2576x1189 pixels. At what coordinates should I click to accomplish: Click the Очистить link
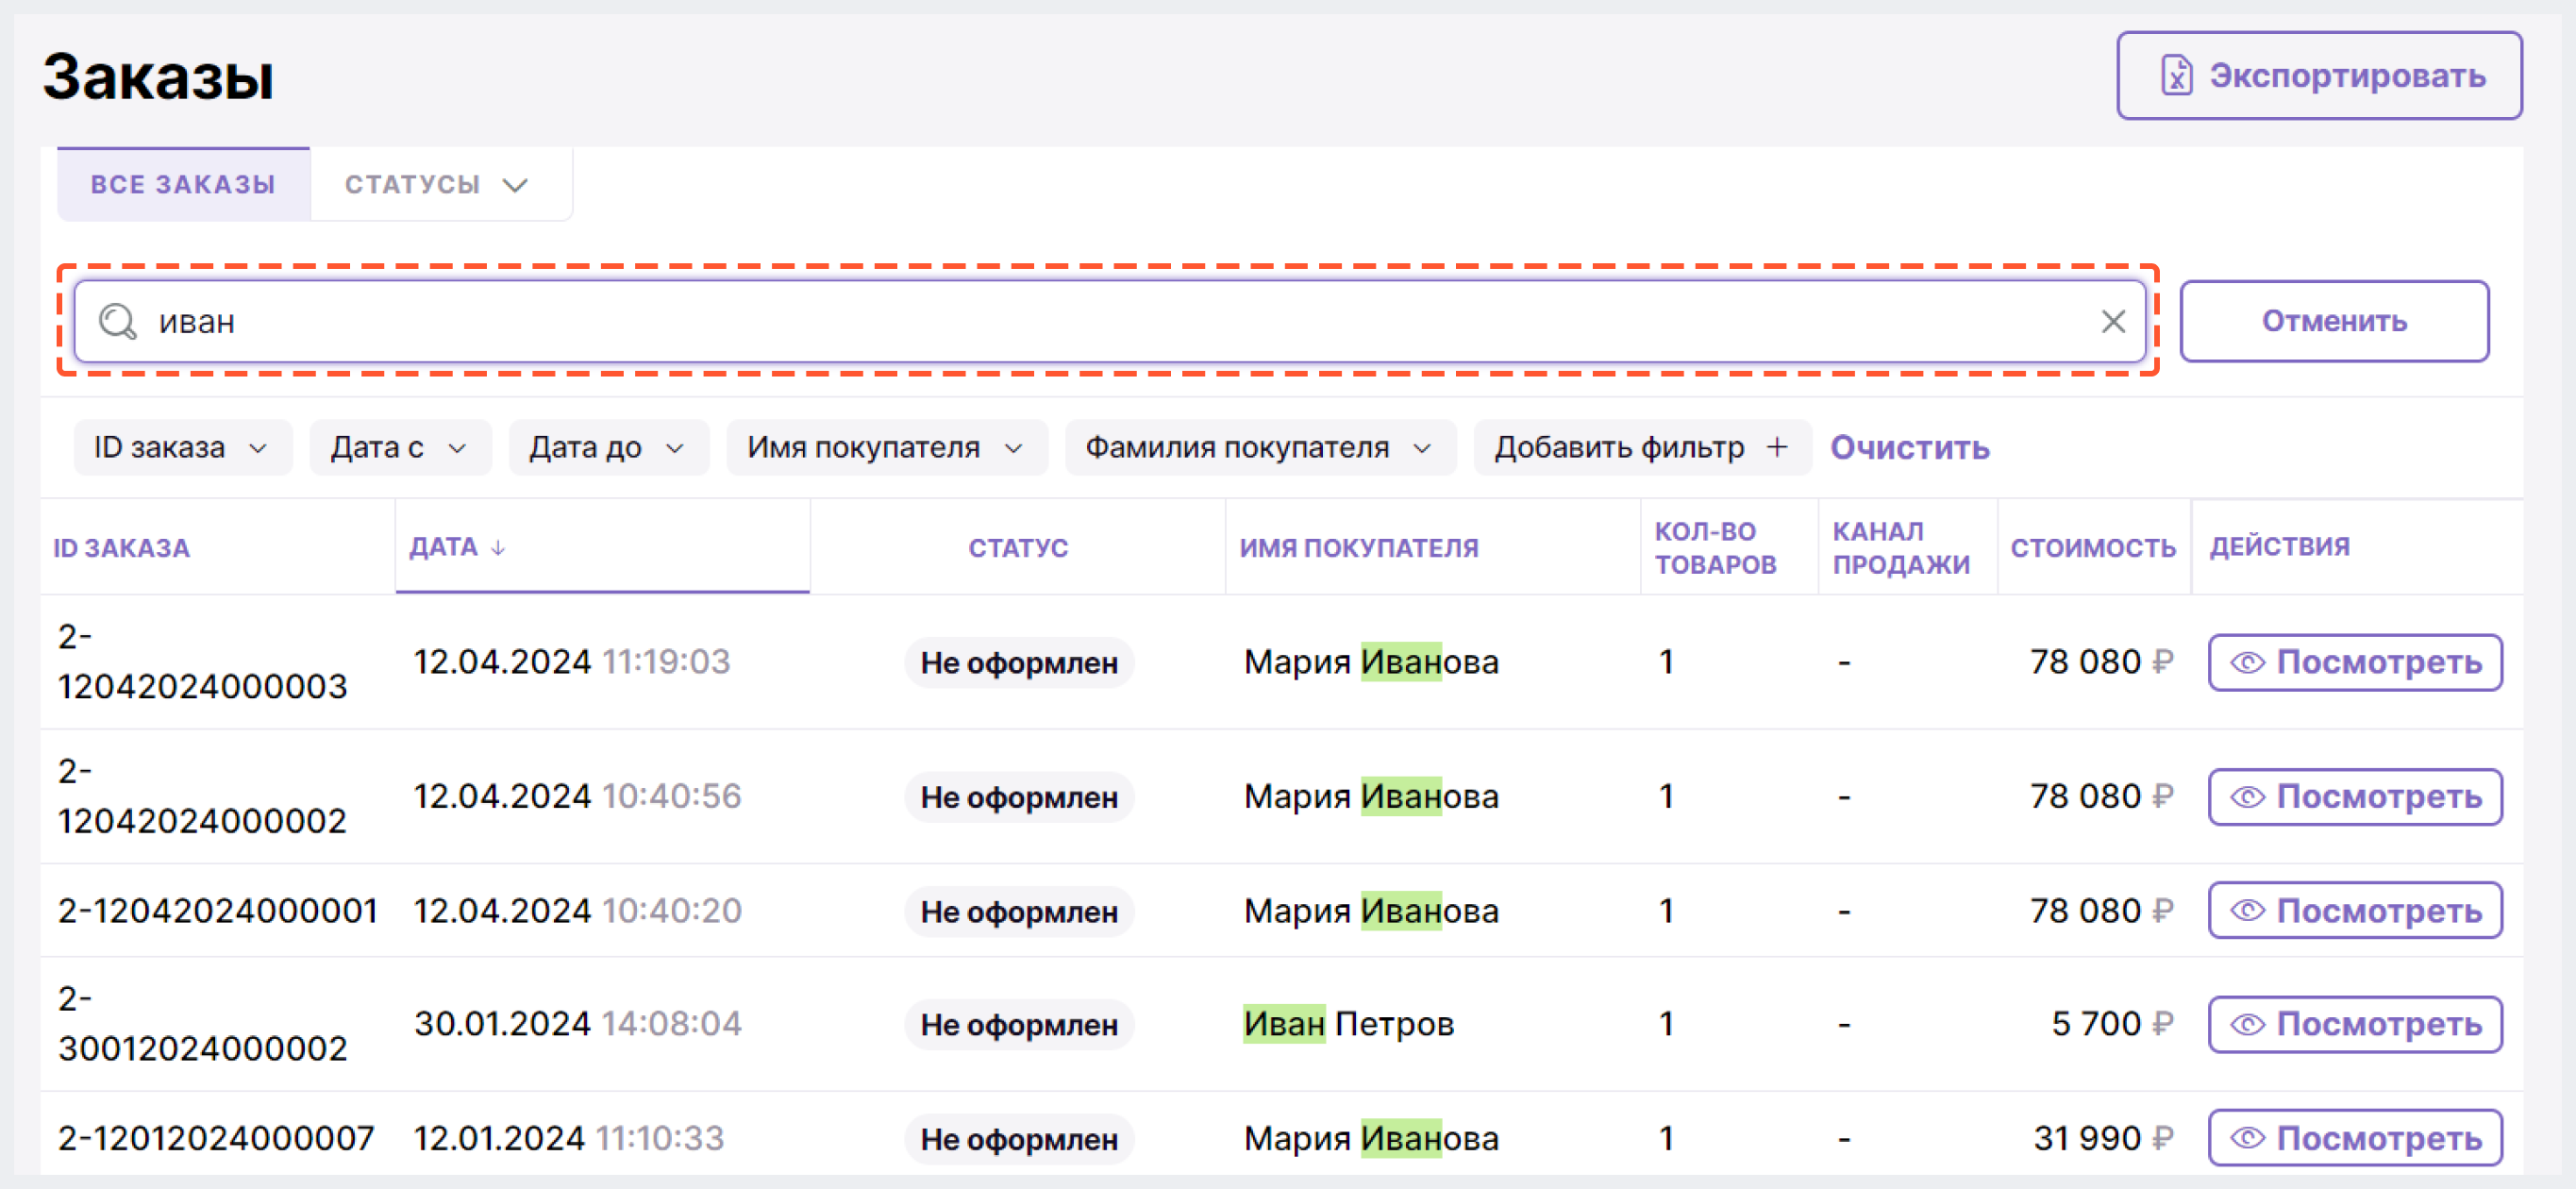1909,448
